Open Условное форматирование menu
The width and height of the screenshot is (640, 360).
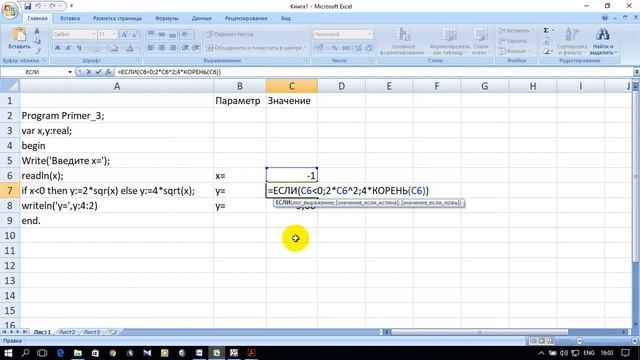click(402, 41)
